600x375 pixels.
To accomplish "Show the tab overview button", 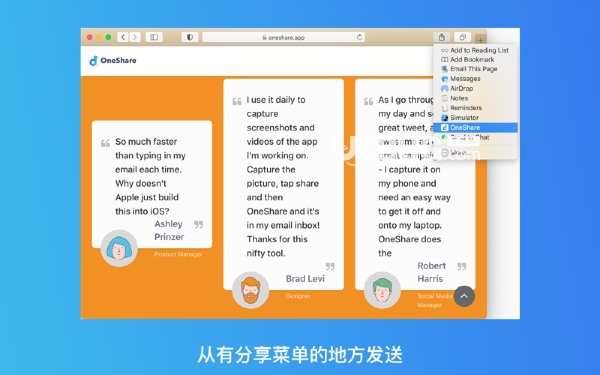I will tap(462, 37).
